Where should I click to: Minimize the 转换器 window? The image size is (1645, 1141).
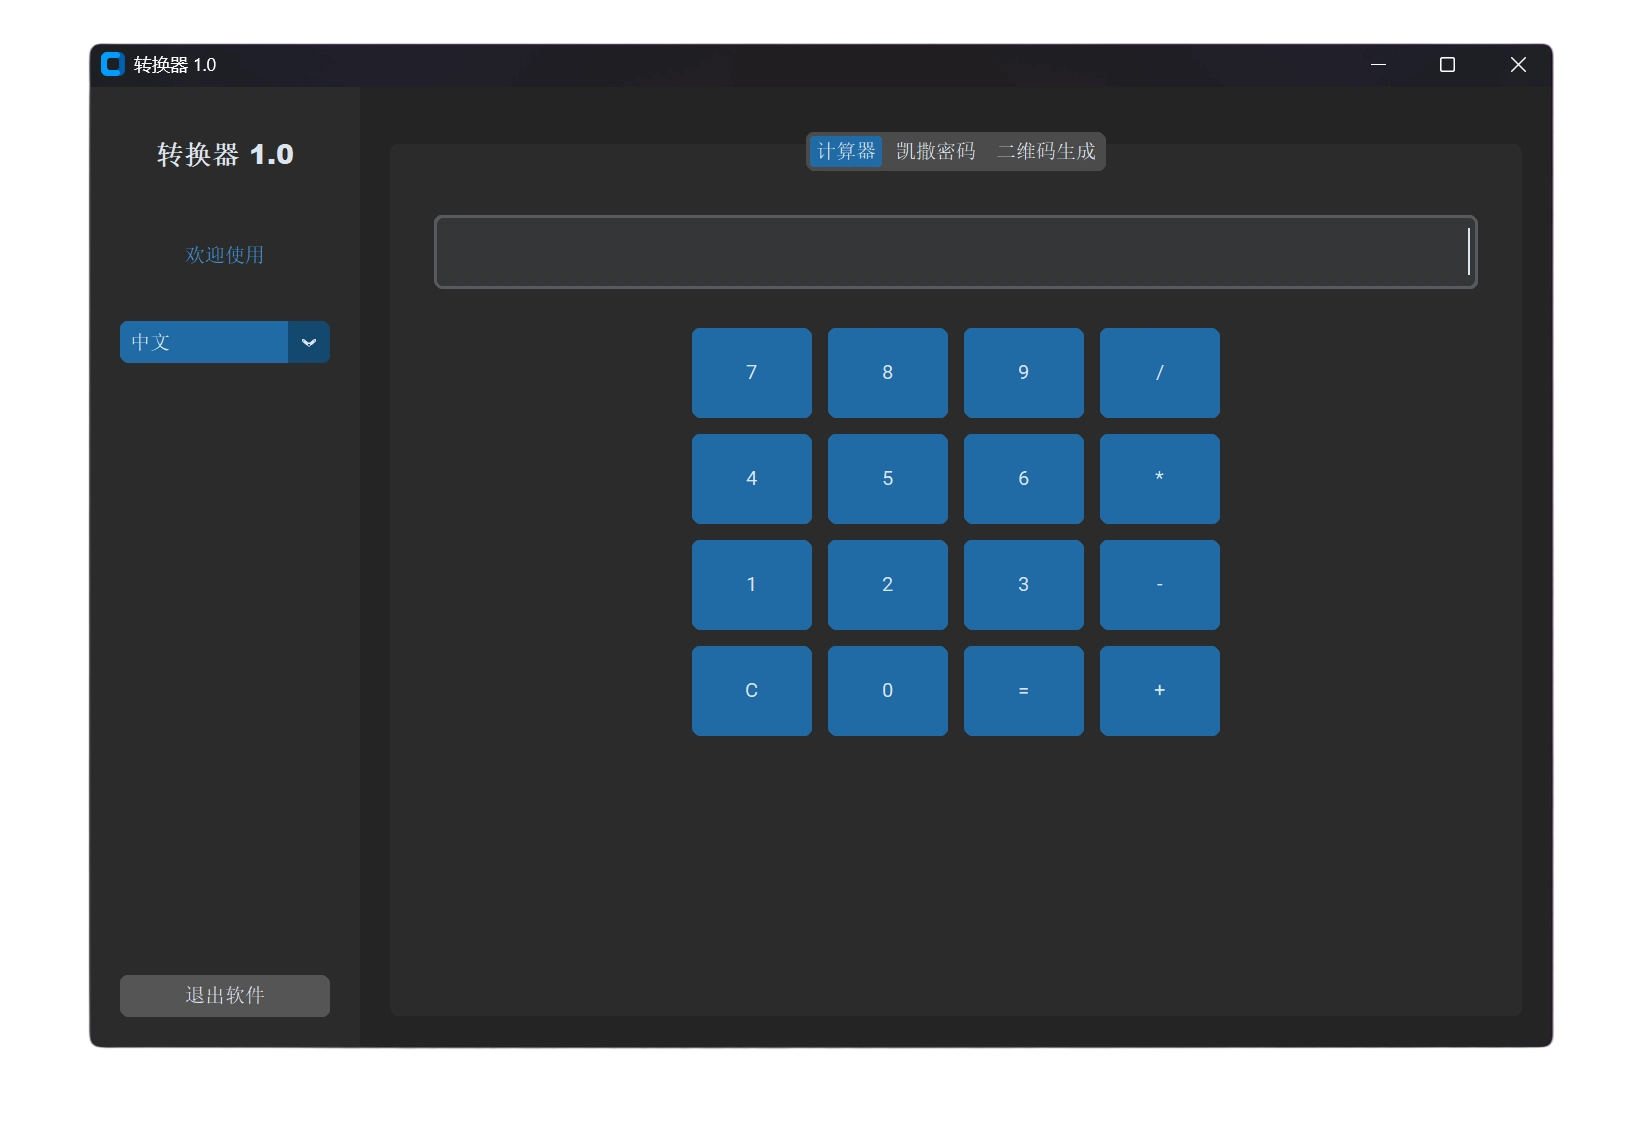pyautogui.click(x=1378, y=65)
